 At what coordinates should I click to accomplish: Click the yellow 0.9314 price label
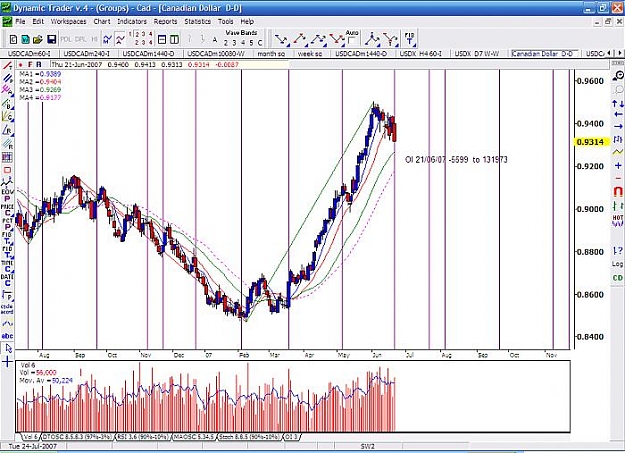[592, 142]
